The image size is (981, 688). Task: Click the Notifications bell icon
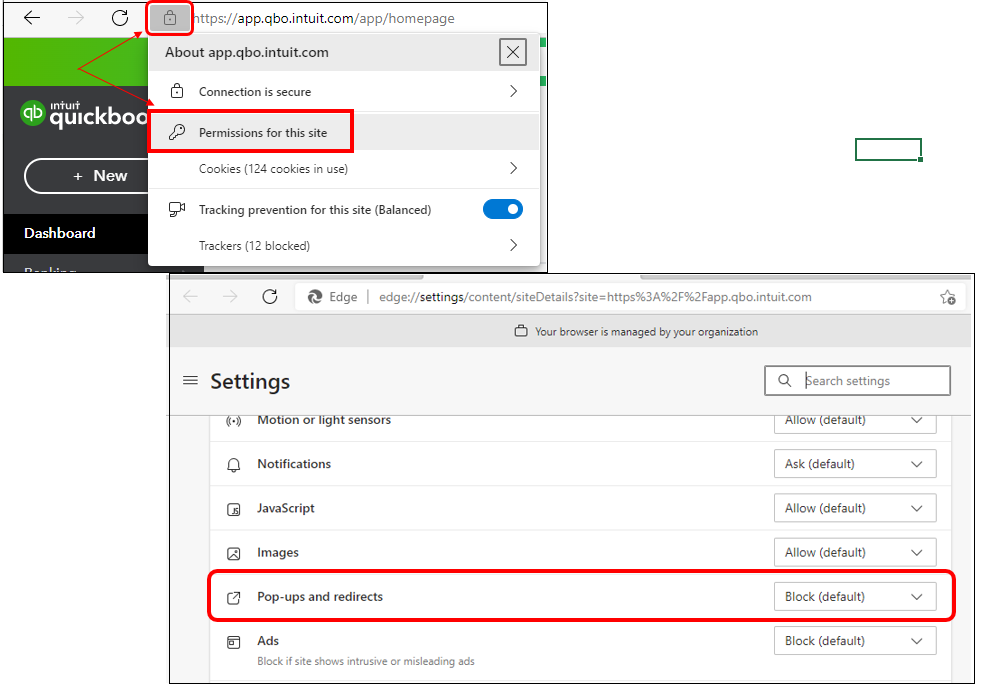point(233,465)
